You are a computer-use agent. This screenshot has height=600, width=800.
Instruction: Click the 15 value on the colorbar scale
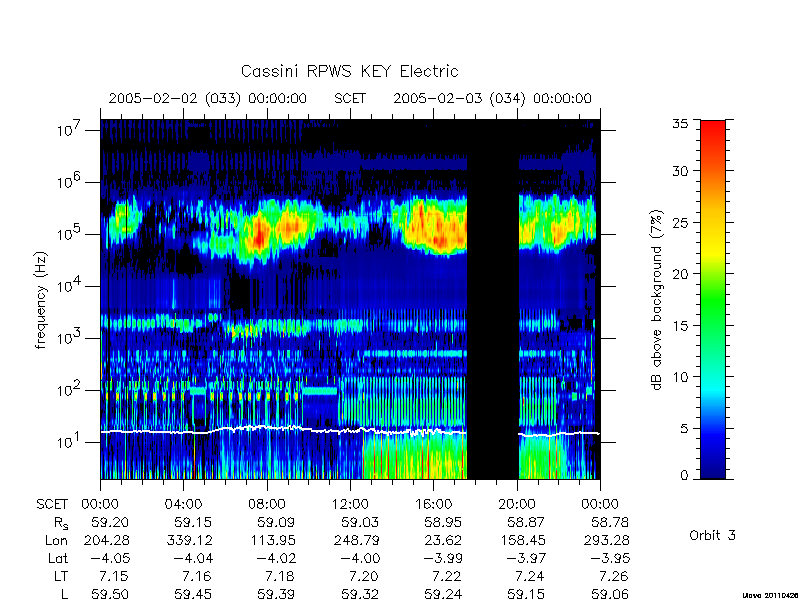coord(681,325)
